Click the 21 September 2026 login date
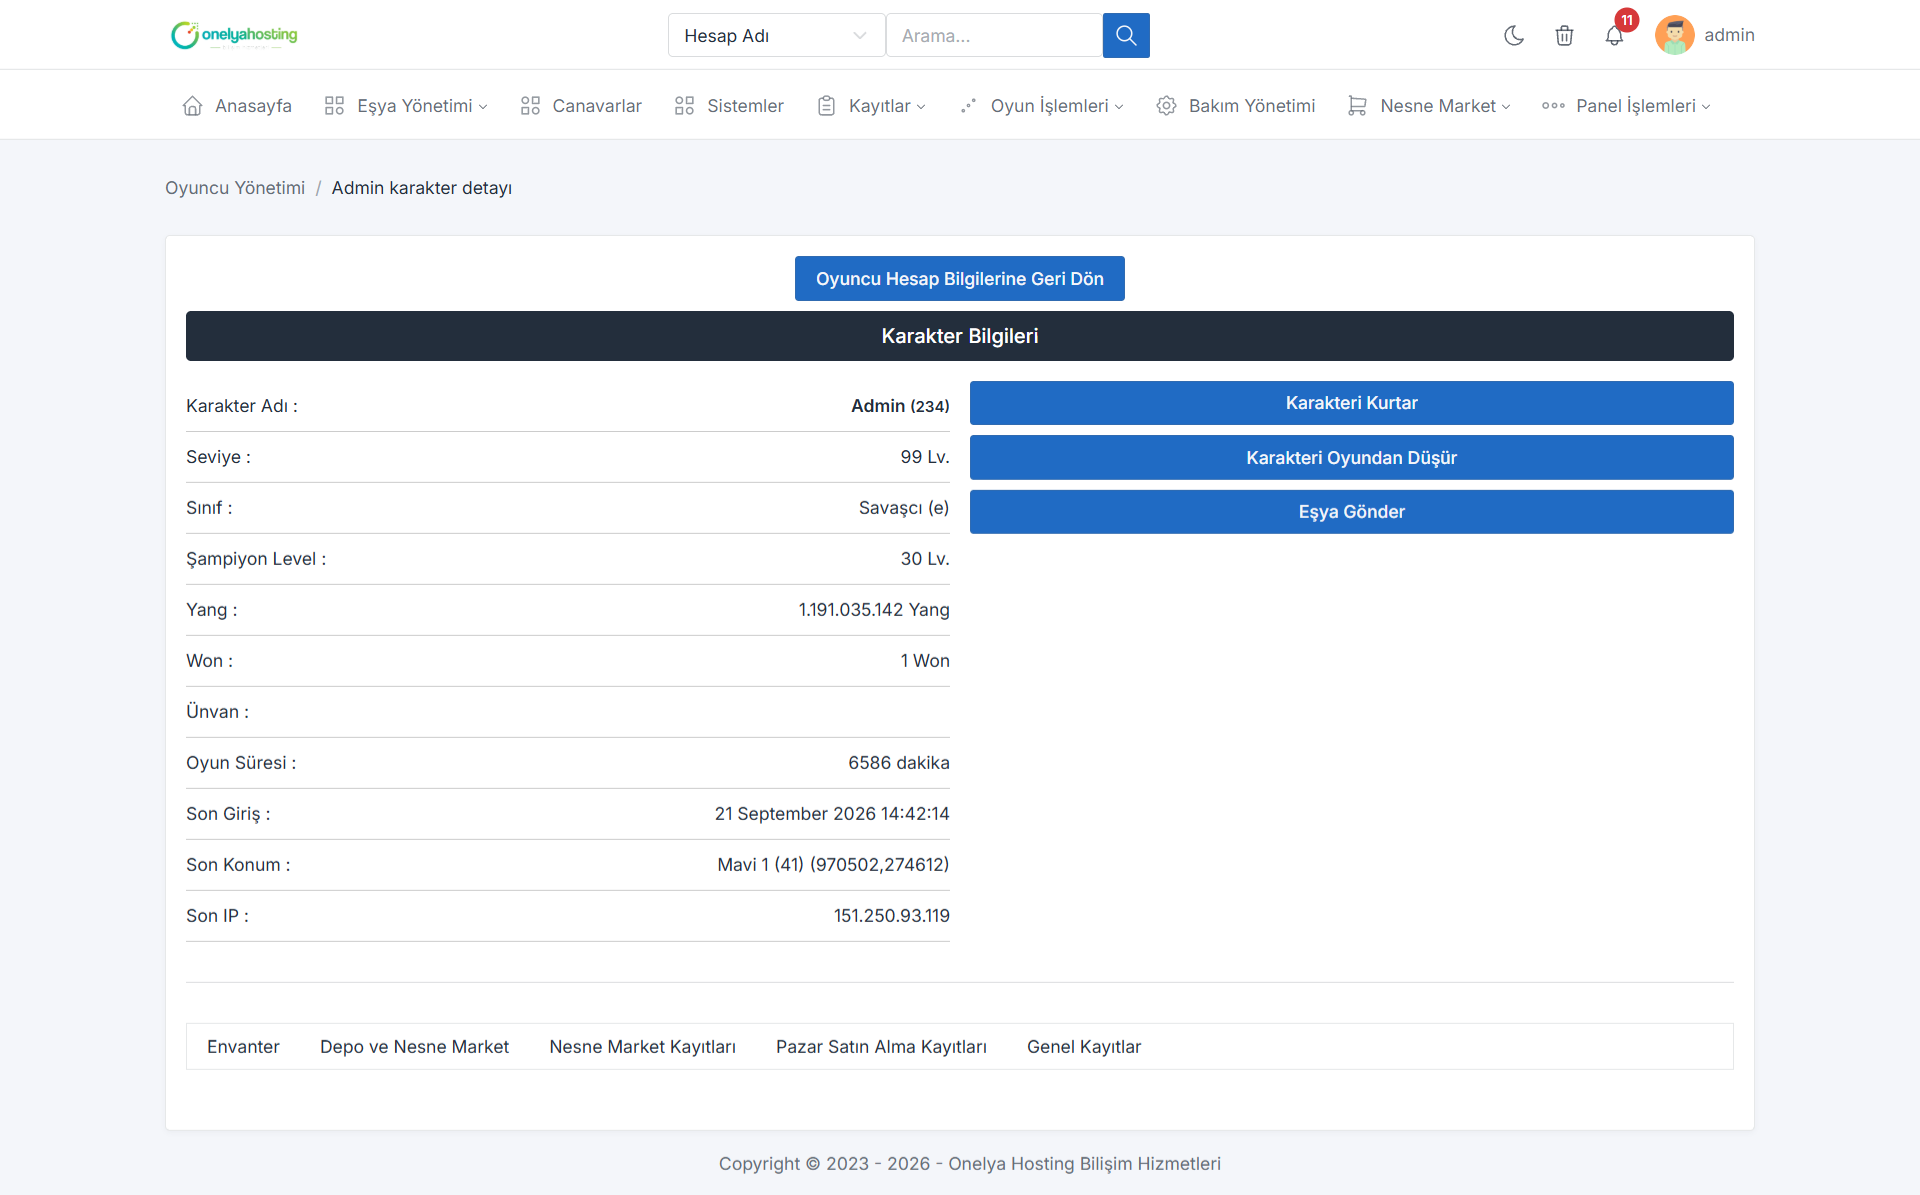Screen dimensions: 1920x1195 (x=832, y=814)
